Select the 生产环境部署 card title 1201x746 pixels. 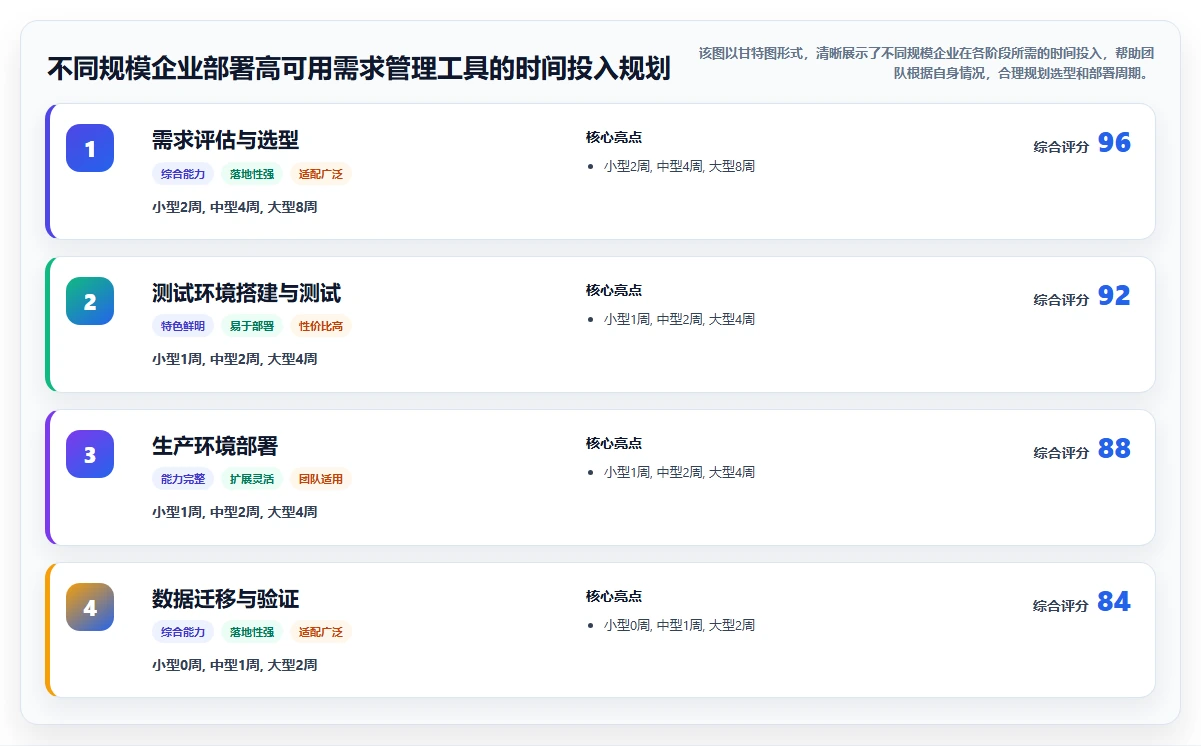215,446
